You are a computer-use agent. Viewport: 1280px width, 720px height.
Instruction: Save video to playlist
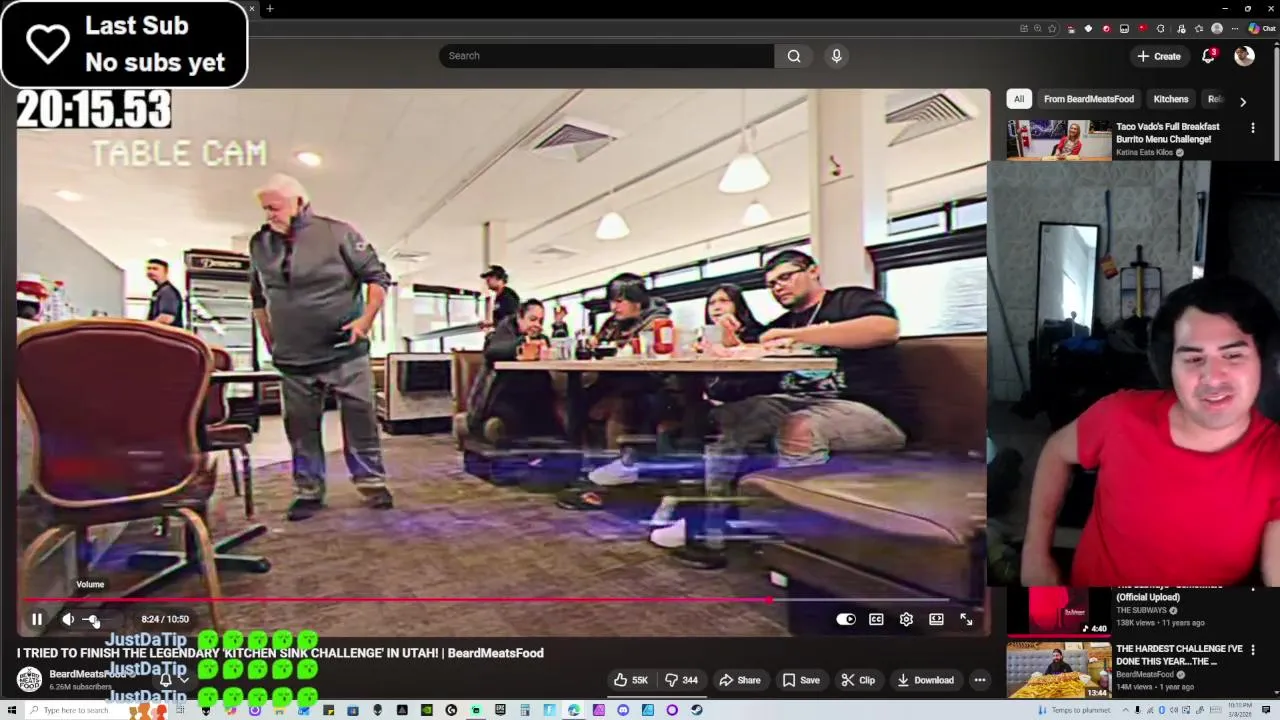click(801, 680)
